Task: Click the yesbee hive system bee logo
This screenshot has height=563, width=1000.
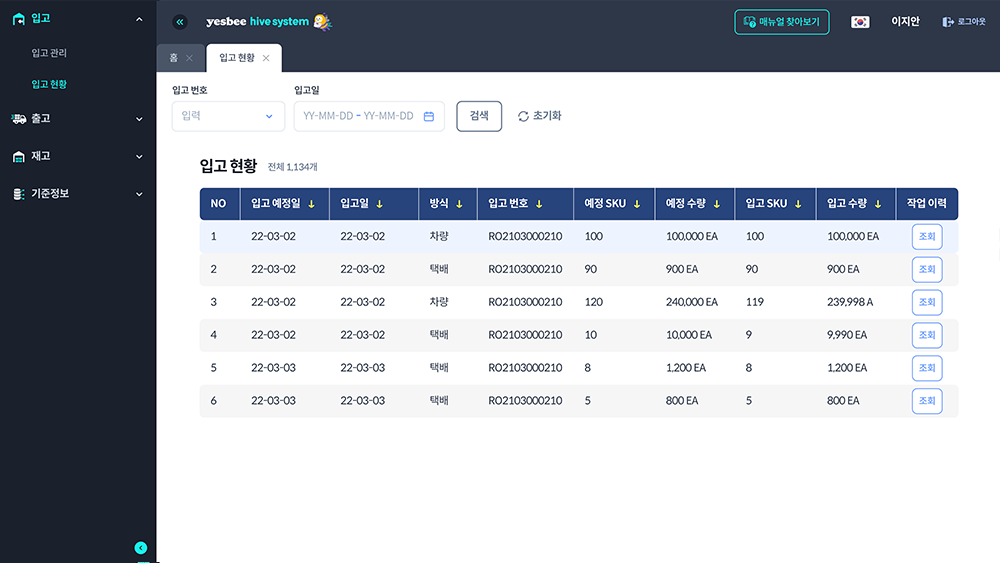Action: tap(323, 22)
